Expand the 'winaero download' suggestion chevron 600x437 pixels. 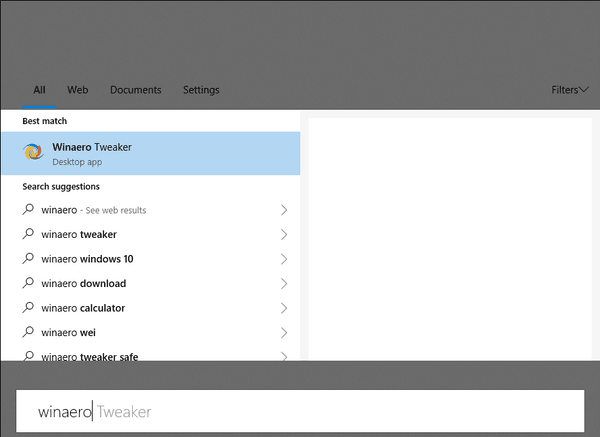(284, 283)
